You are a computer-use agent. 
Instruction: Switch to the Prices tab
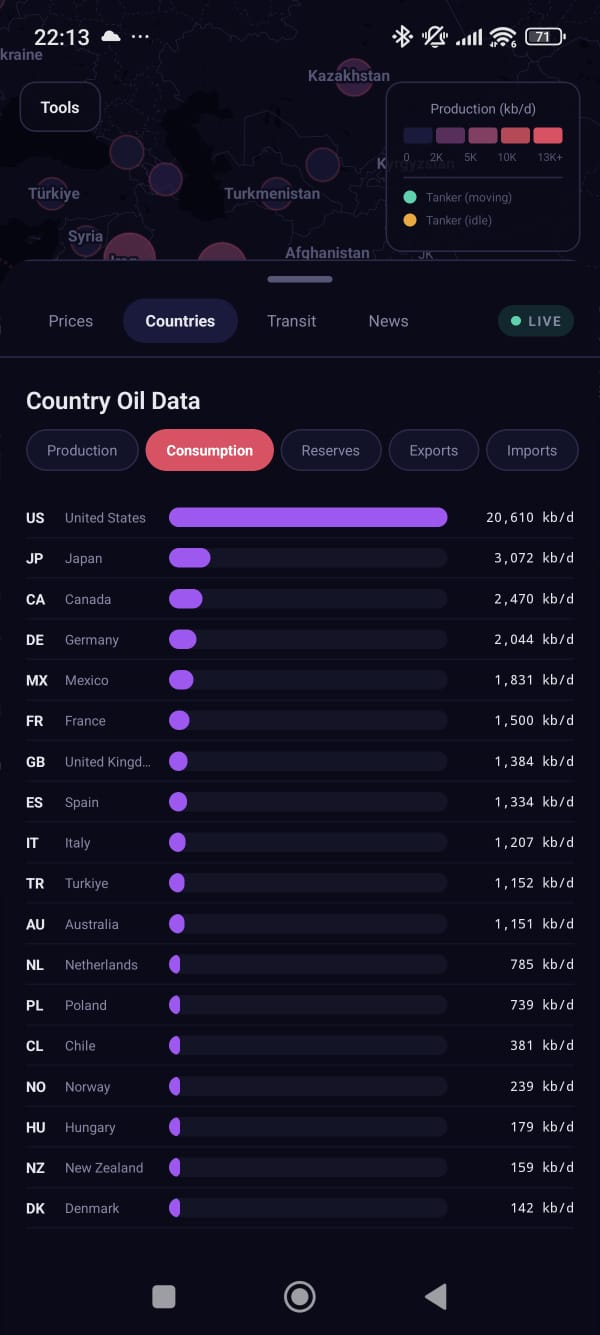point(71,321)
